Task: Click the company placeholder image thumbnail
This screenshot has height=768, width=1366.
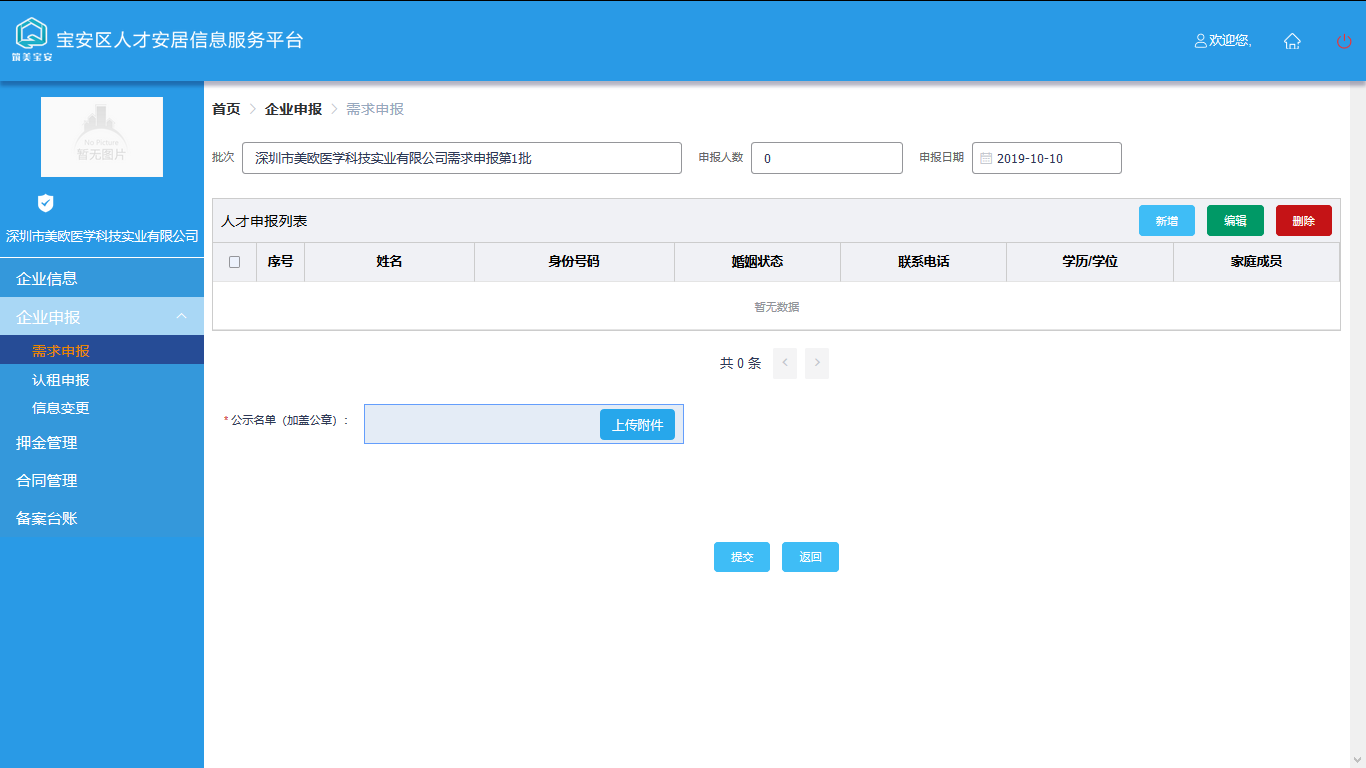Action: click(x=102, y=137)
